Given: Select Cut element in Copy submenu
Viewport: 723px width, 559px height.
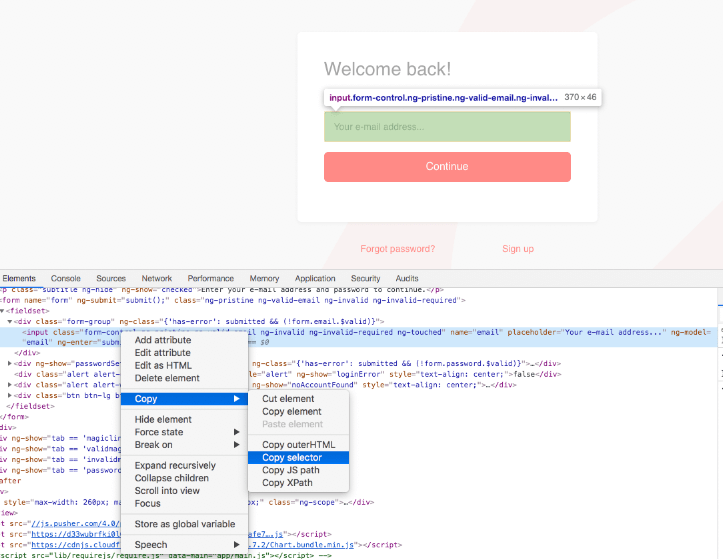Looking at the screenshot, I should coord(298,399).
